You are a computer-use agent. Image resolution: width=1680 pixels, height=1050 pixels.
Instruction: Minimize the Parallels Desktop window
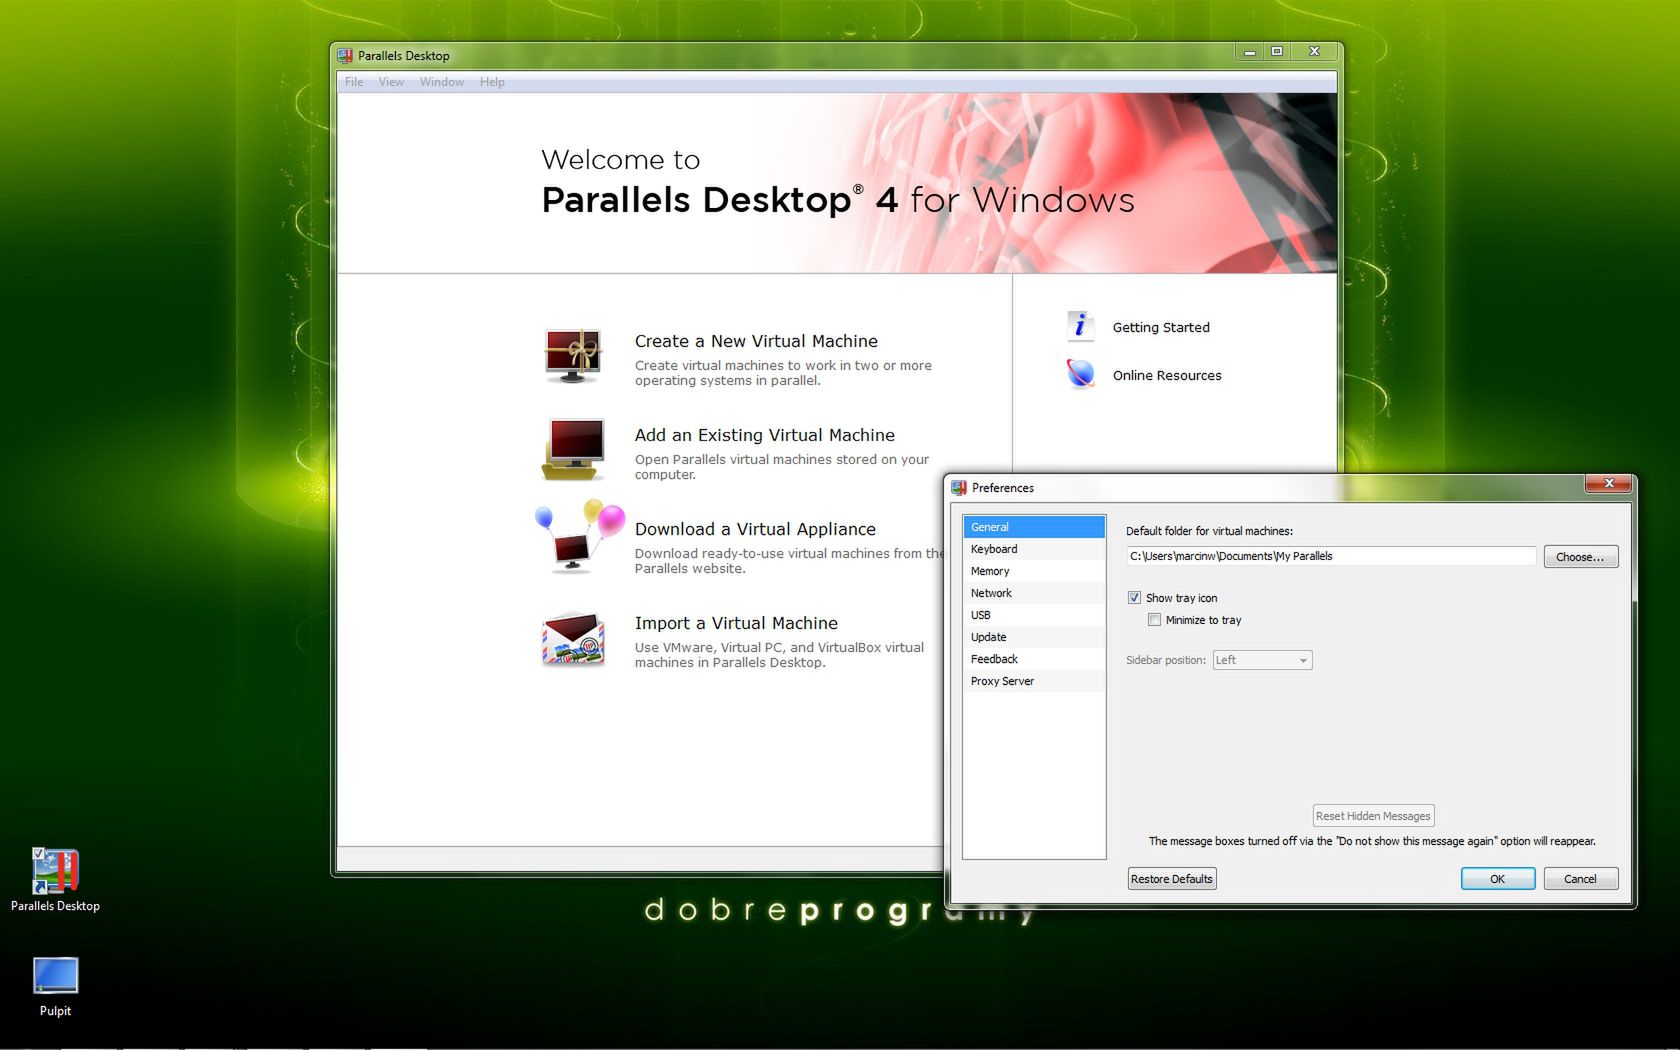[x=1250, y=52]
